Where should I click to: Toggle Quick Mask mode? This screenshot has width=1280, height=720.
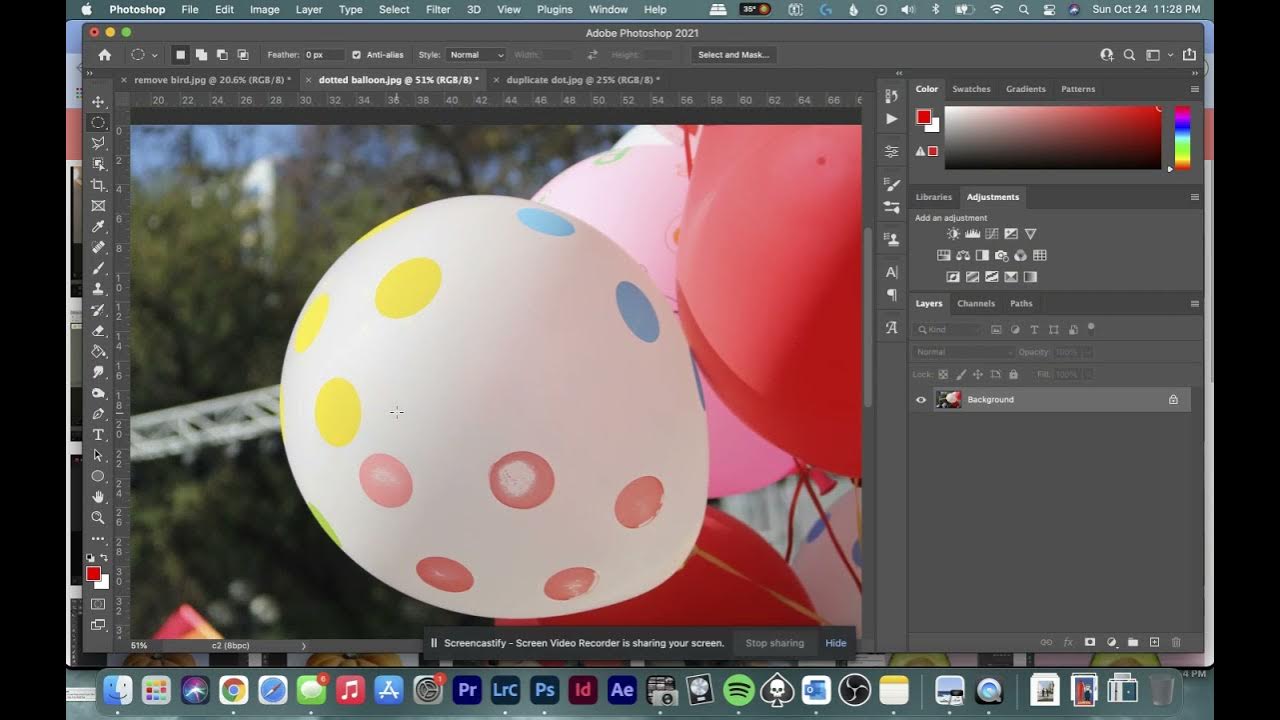tap(98, 604)
